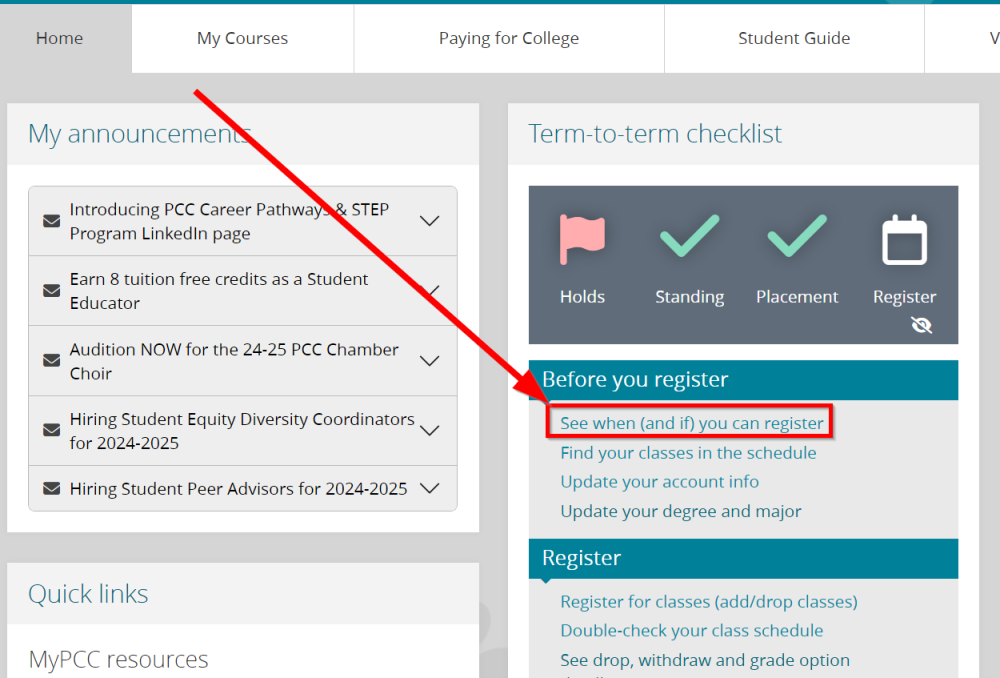1000x678 pixels.
Task: Click the envelope icon for the Chamber Choir audition
Action: point(52,361)
